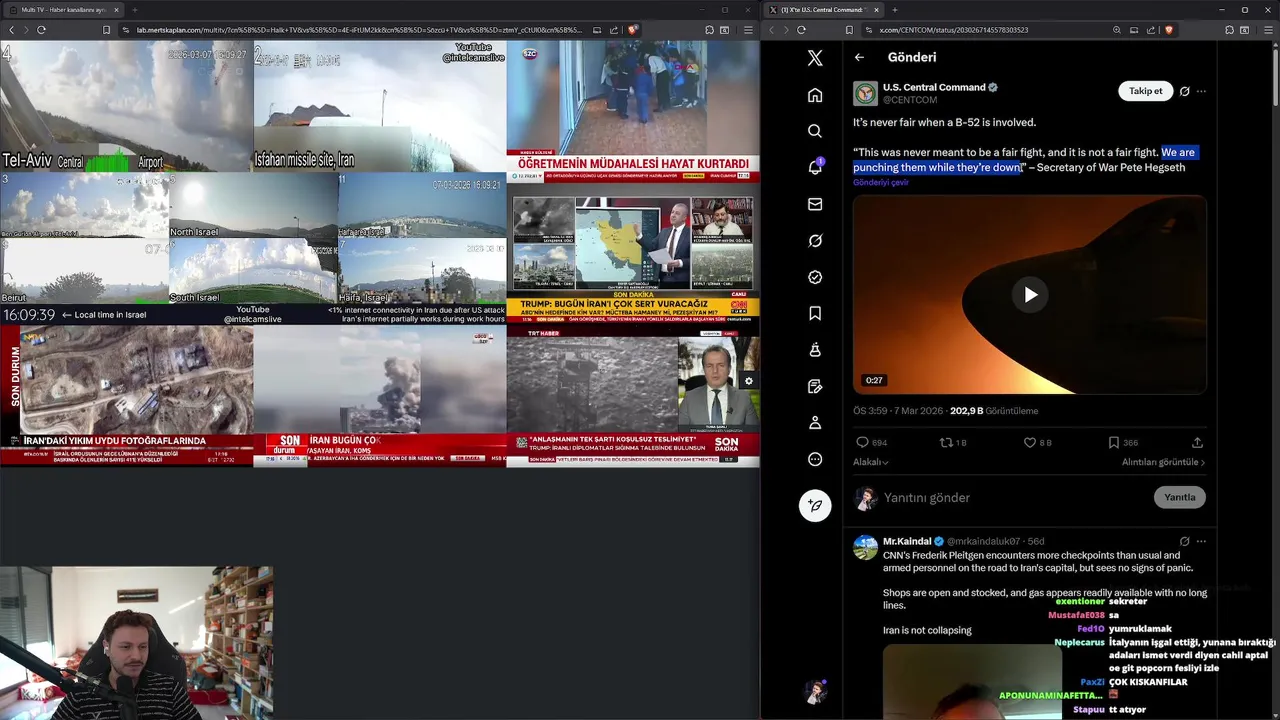Open Notifications bell in X sidebar
The width and height of the screenshot is (1280, 720).
coord(815,167)
